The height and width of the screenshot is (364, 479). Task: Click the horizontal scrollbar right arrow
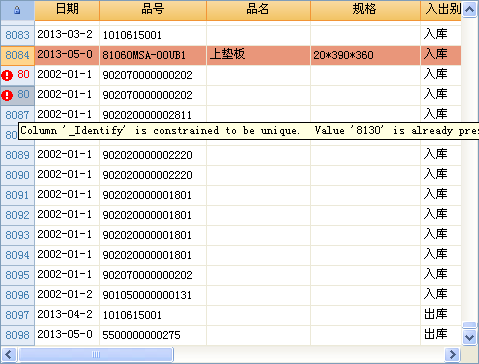point(452,354)
